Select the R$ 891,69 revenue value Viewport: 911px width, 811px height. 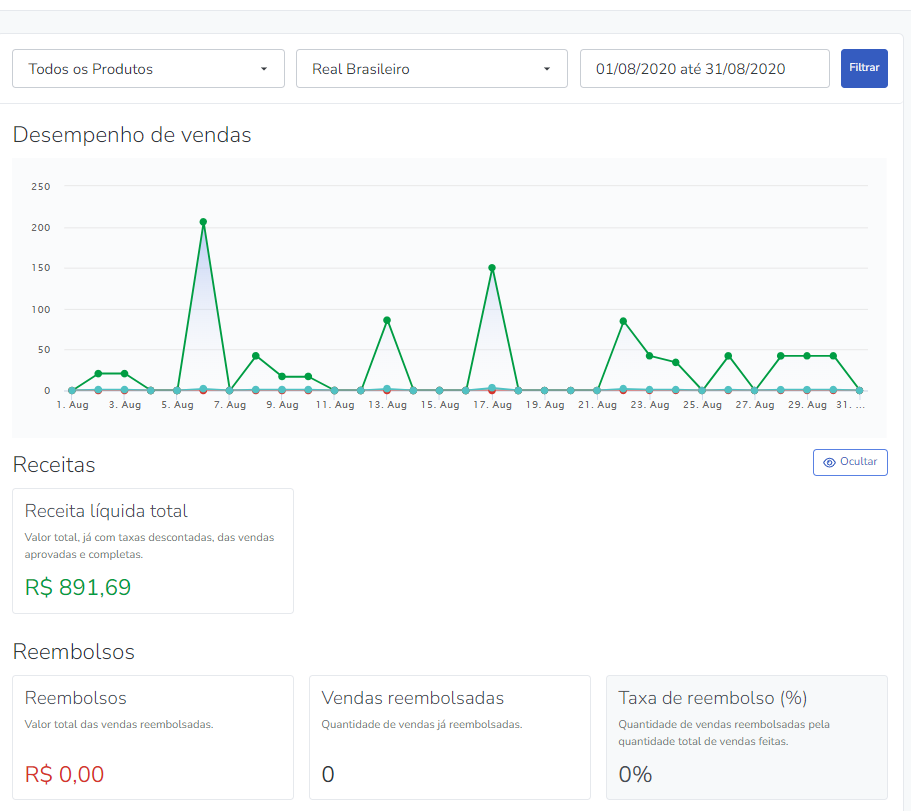click(78, 587)
